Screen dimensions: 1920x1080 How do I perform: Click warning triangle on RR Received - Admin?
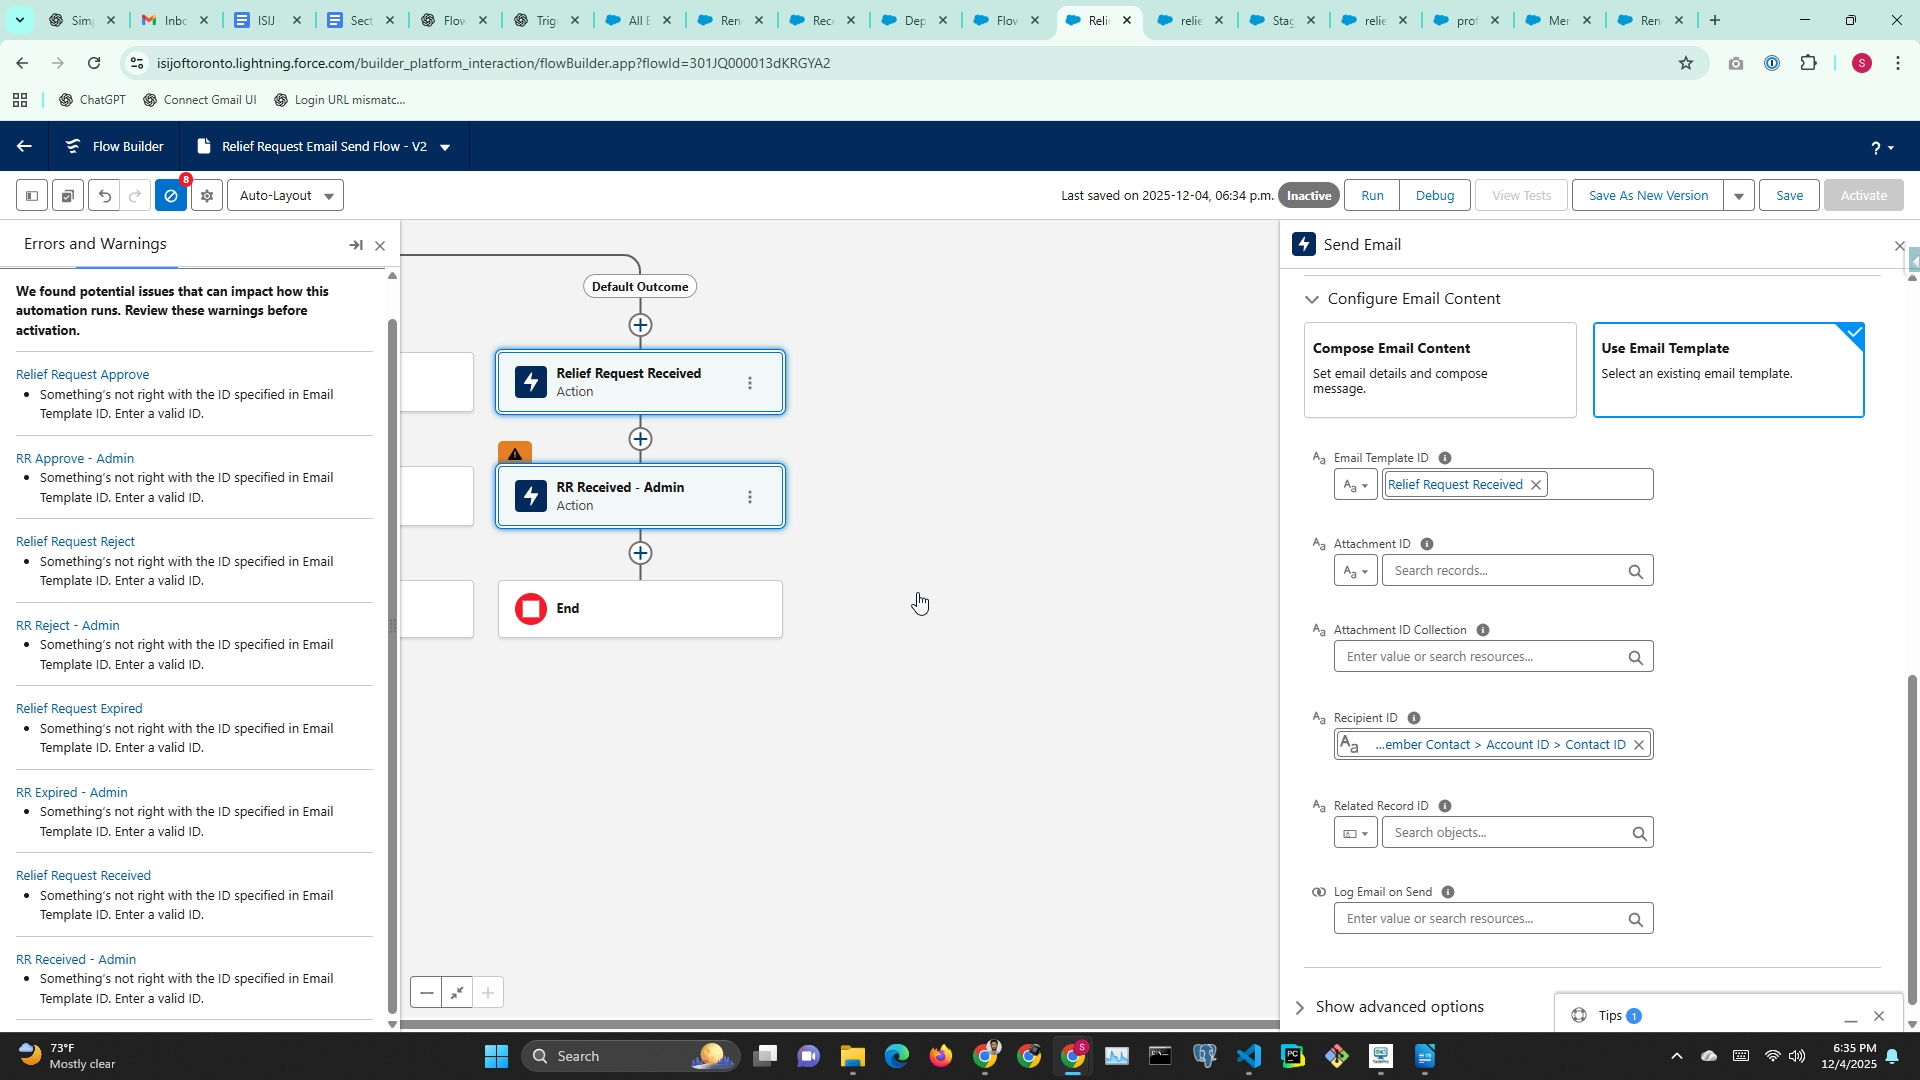click(x=515, y=453)
